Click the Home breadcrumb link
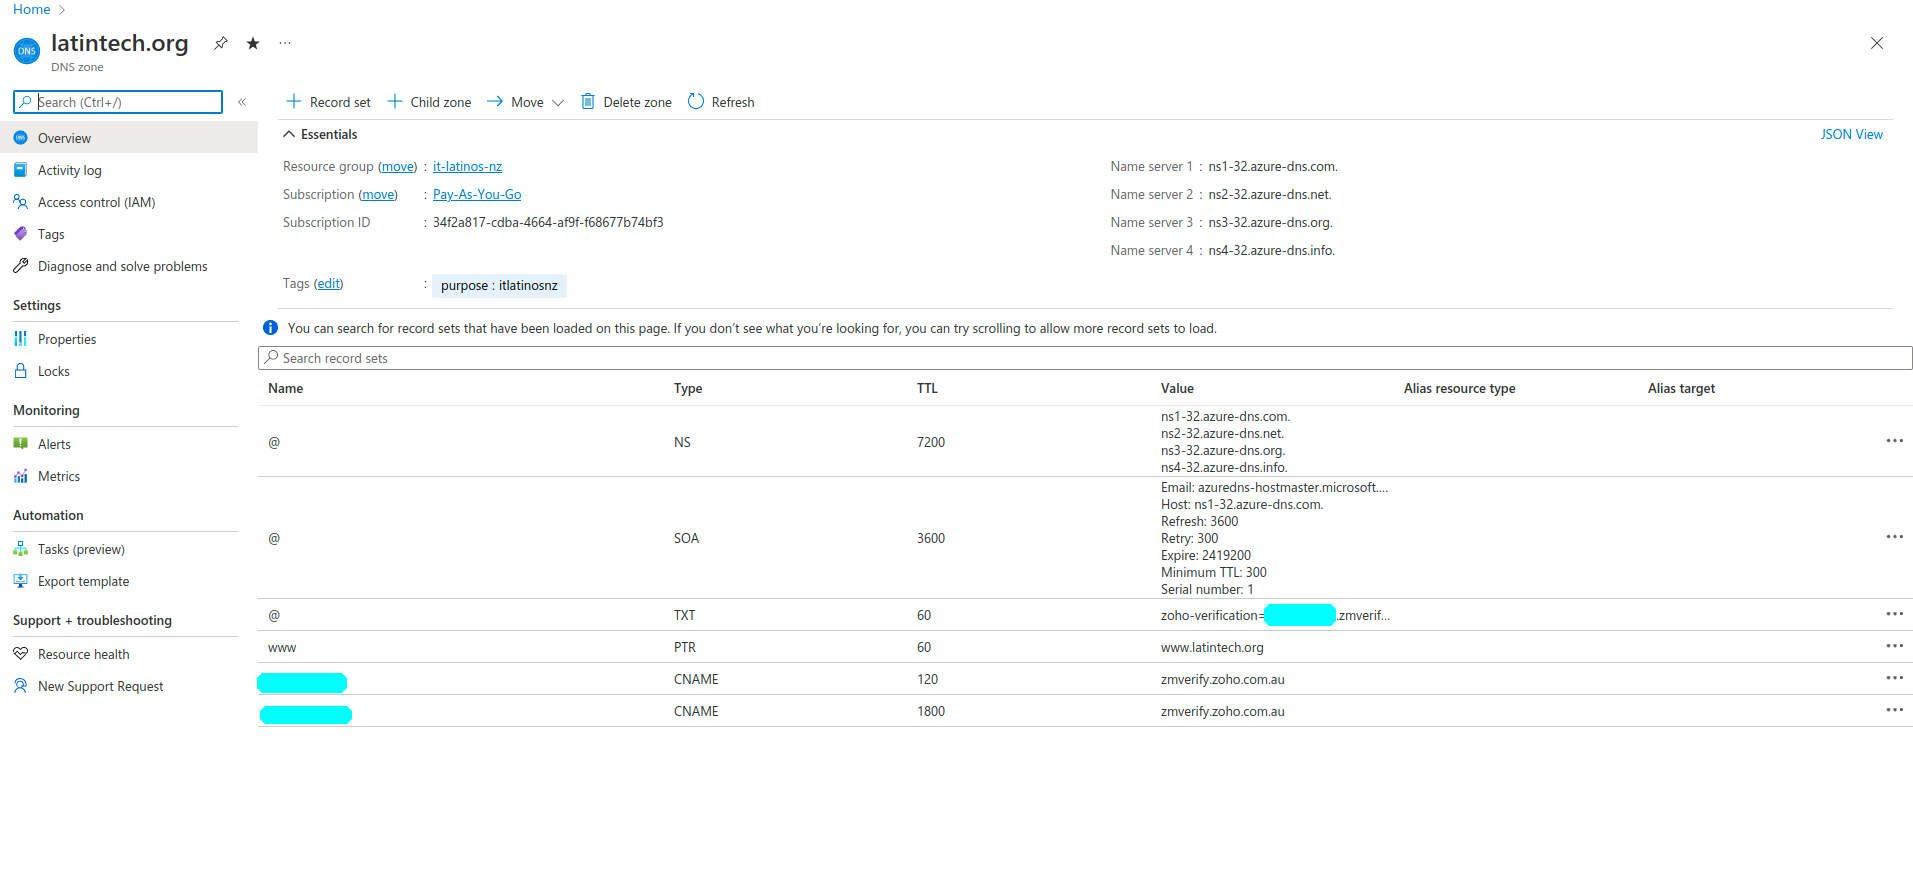 (31, 9)
